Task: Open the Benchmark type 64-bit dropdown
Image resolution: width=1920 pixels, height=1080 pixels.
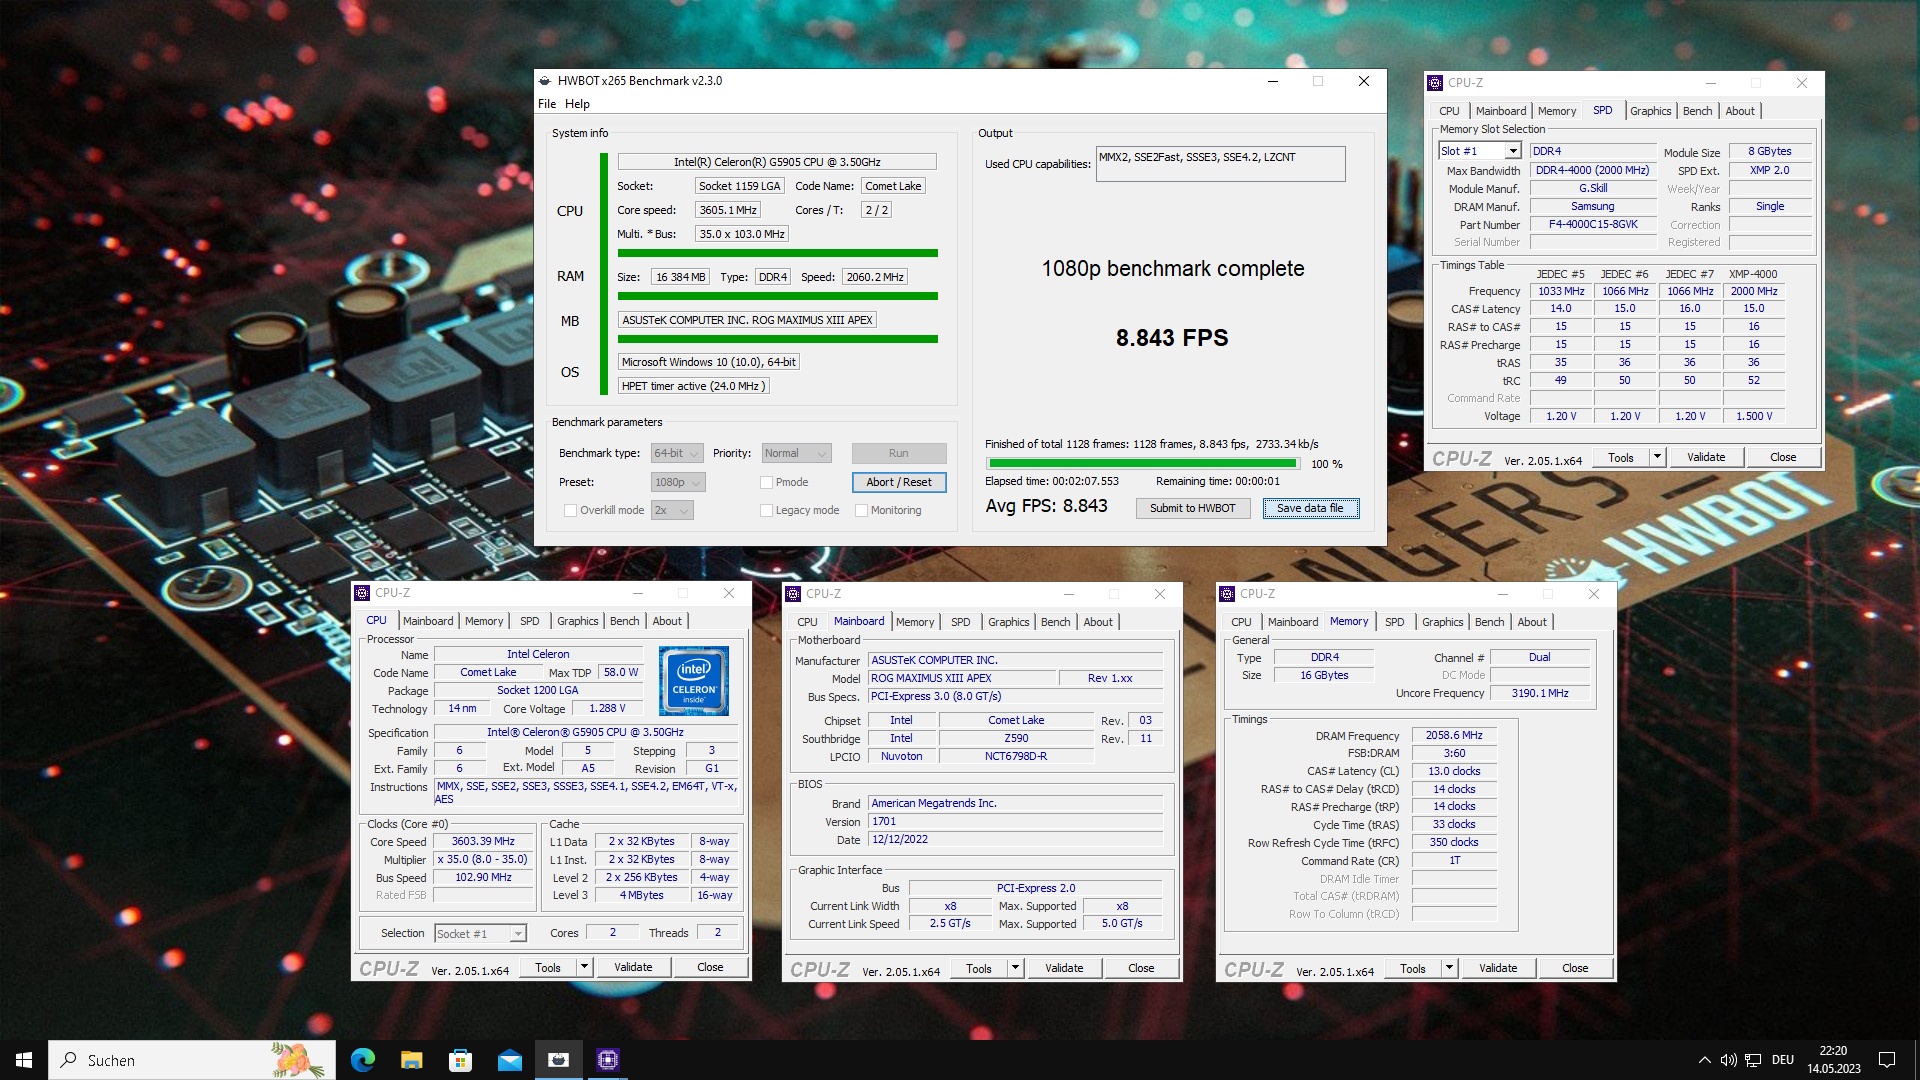Action: [677, 453]
